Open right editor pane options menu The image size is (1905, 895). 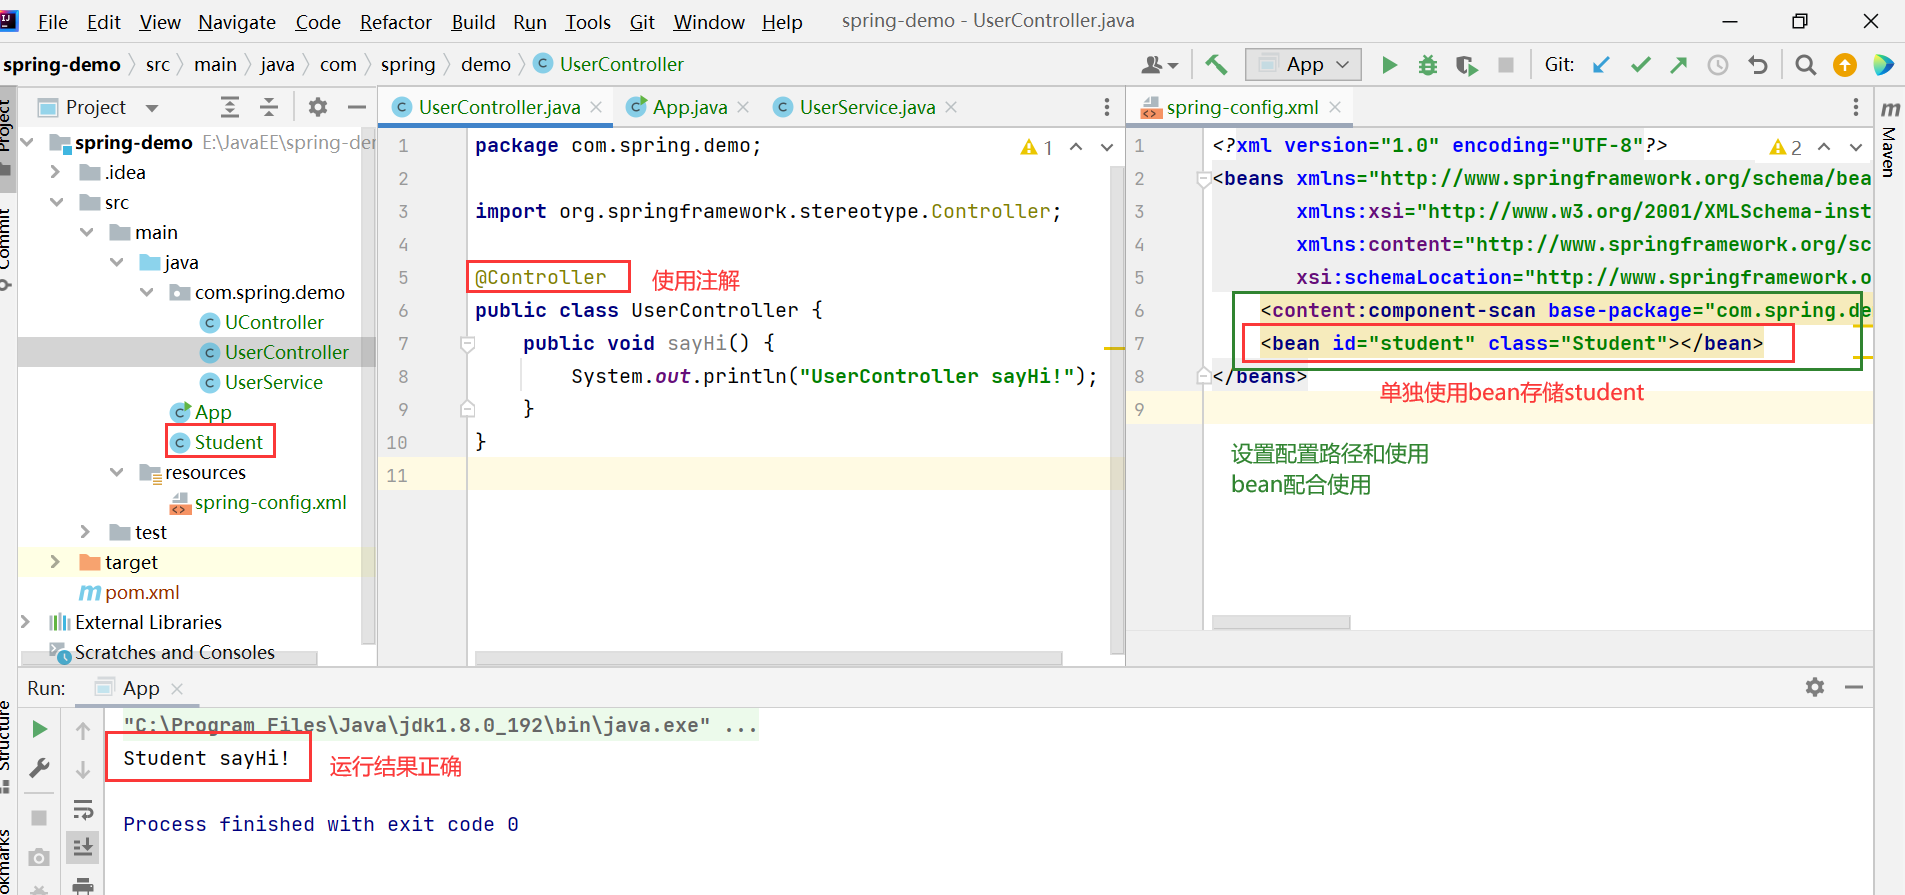[1855, 107]
